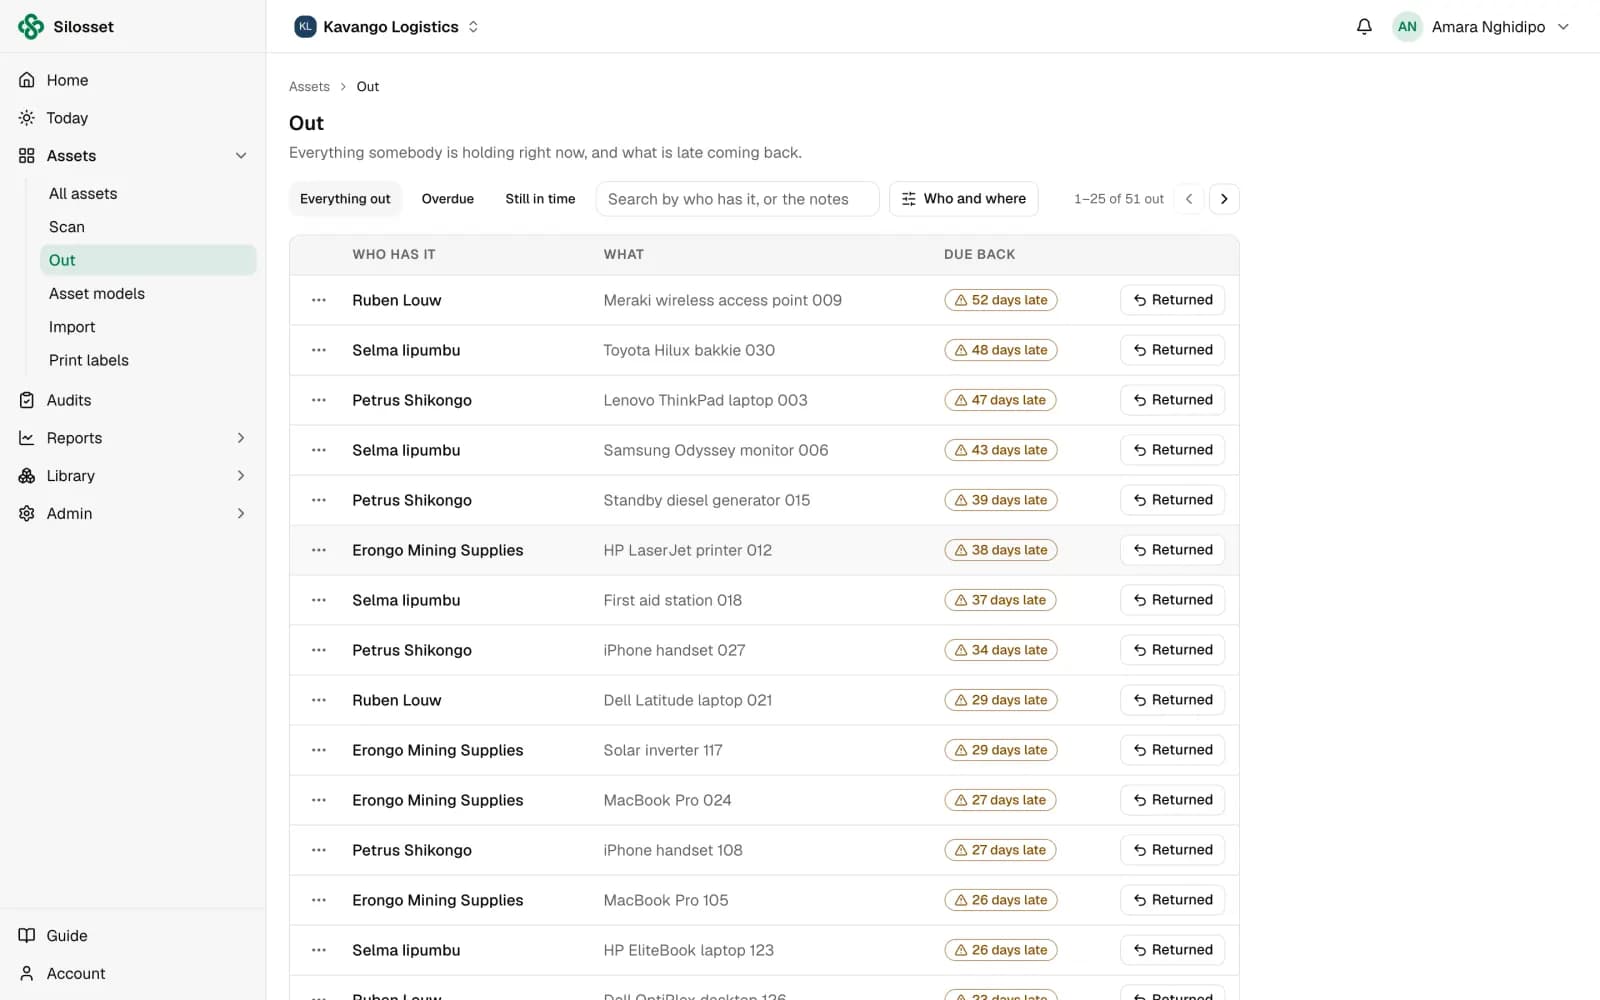
Task: Focus the search by who has it field
Action: pos(737,199)
